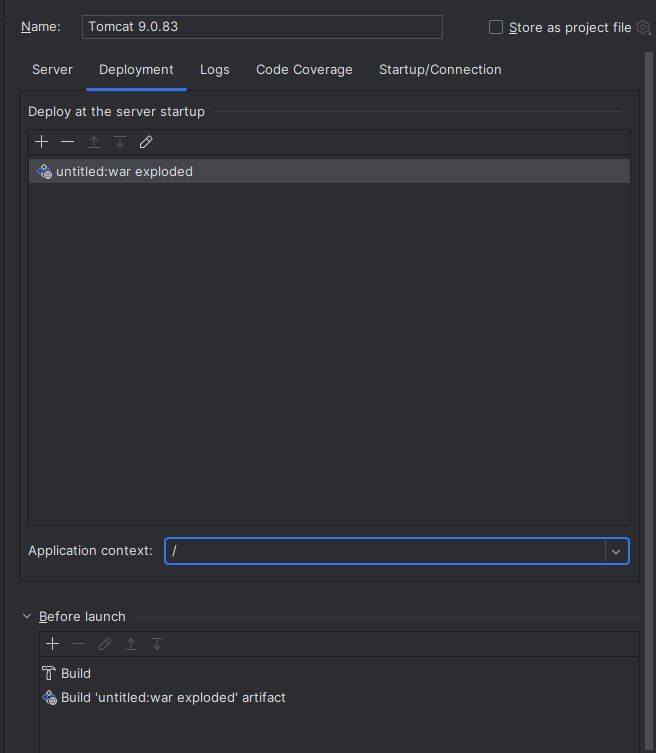The width and height of the screenshot is (656, 753).
Task: Open gear settings next to Store as project file
Action: pyautogui.click(x=644, y=27)
